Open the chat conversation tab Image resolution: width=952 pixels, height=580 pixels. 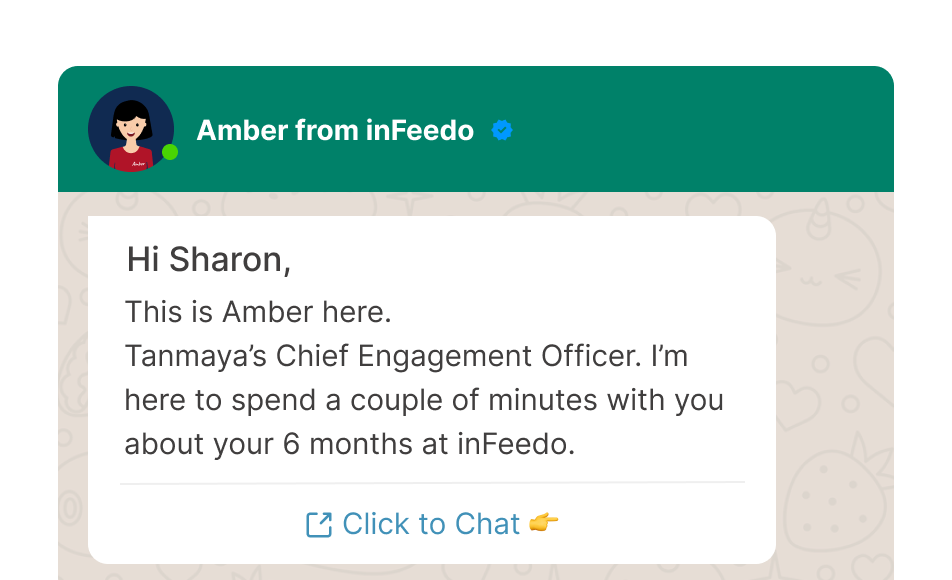[430, 523]
